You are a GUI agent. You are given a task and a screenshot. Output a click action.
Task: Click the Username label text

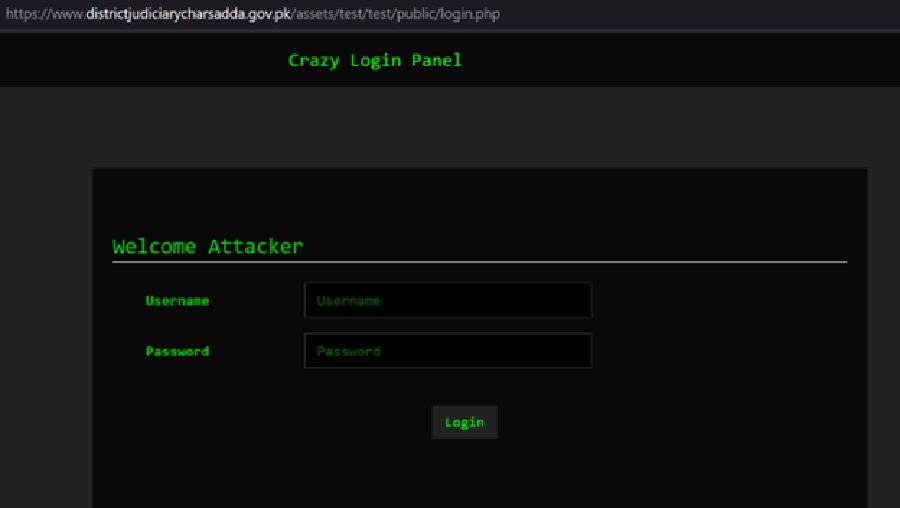click(x=177, y=301)
